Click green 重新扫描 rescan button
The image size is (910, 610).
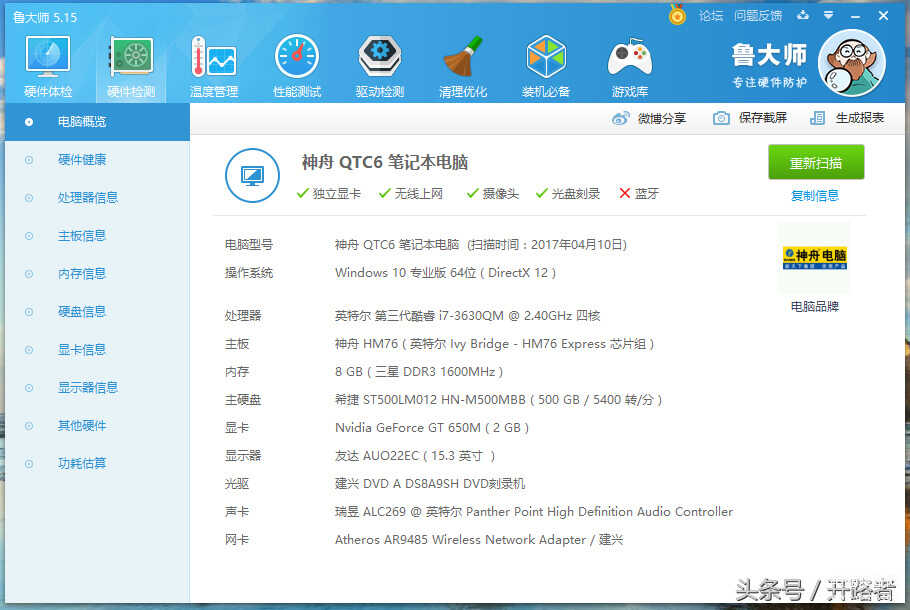click(x=816, y=163)
